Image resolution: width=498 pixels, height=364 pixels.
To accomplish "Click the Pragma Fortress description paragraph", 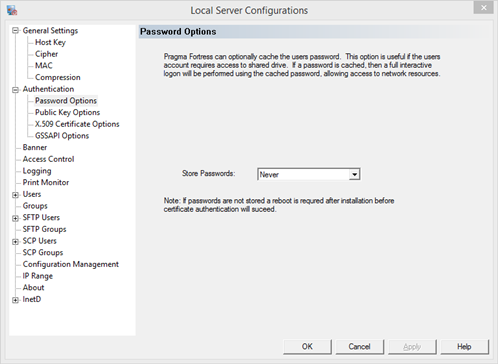I will pyautogui.click(x=302, y=65).
